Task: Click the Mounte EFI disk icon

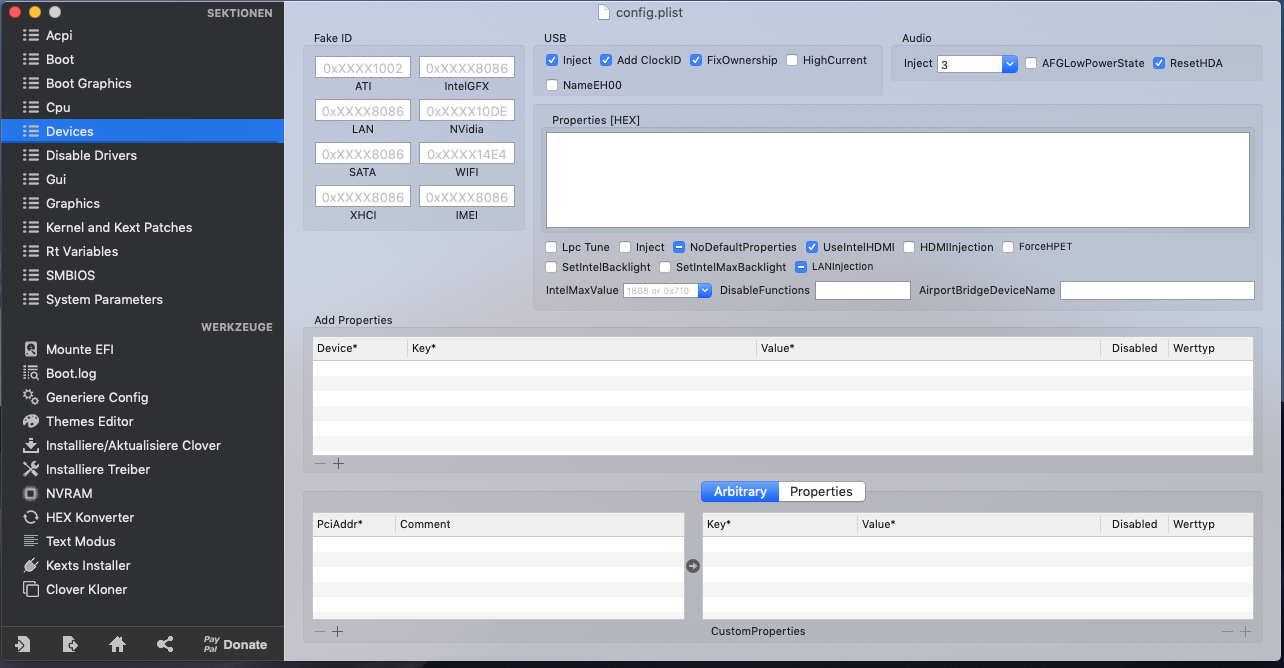Action: pos(31,349)
